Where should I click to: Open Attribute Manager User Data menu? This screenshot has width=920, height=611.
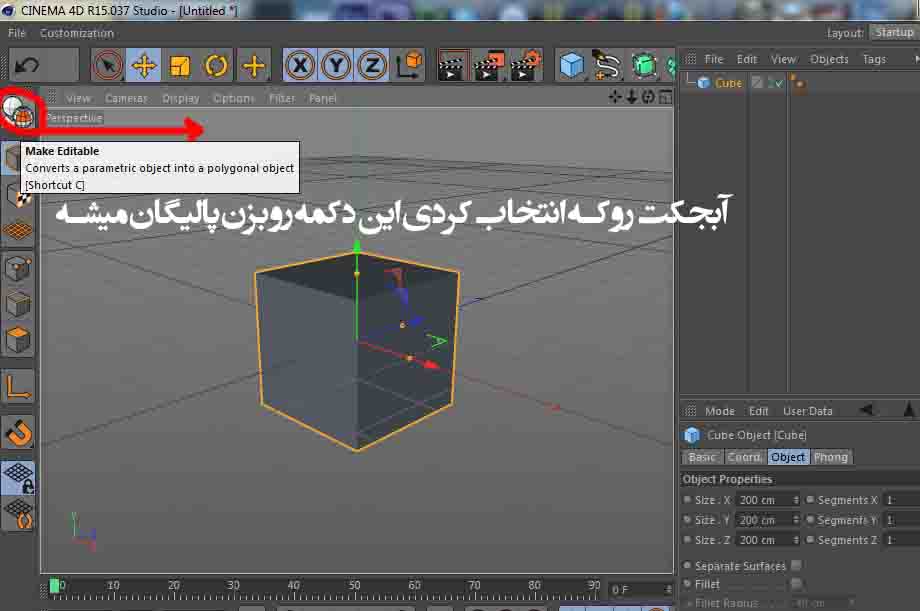point(807,411)
